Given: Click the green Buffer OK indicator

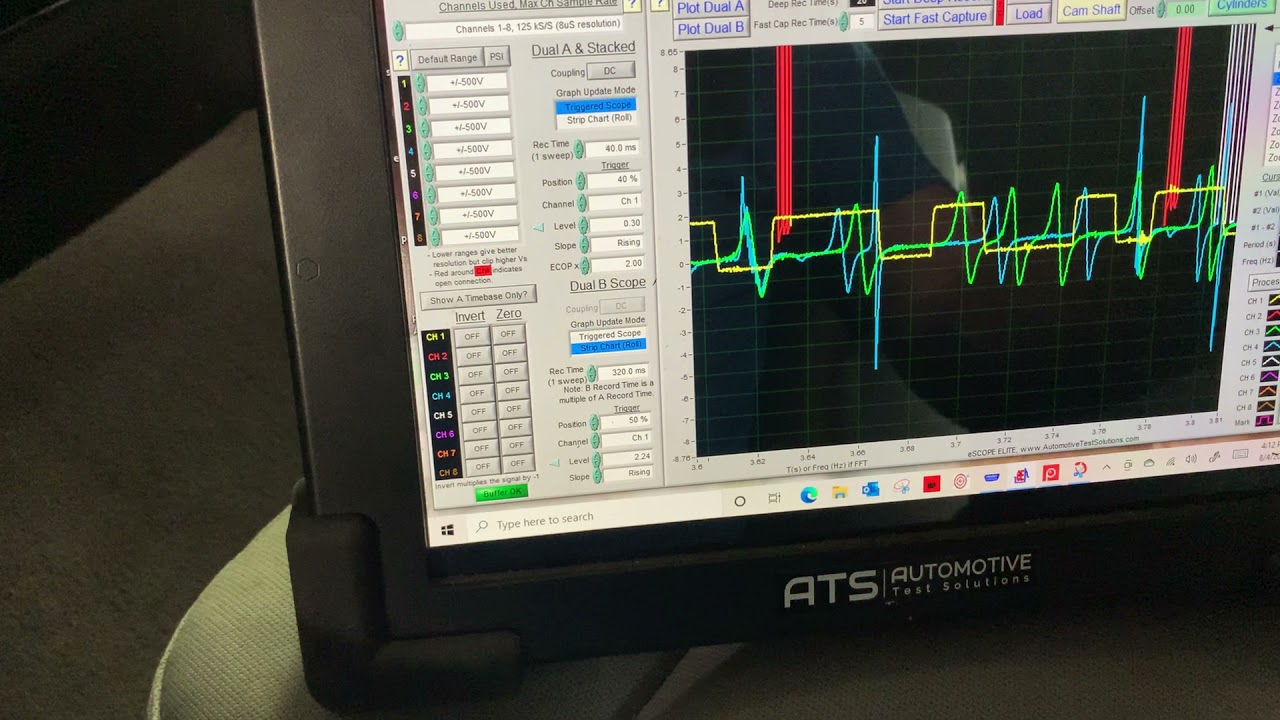Looking at the screenshot, I should click(500, 493).
